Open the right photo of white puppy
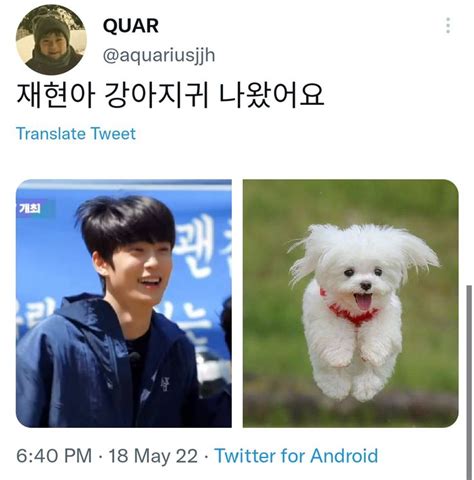The width and height of the screenshot is (474, 480). [x=350, y=303]
